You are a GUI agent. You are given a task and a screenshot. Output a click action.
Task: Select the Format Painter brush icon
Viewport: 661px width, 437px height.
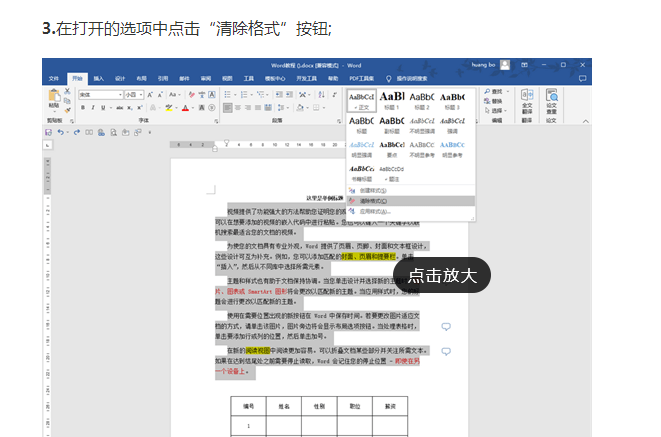(x=67, y=110)
